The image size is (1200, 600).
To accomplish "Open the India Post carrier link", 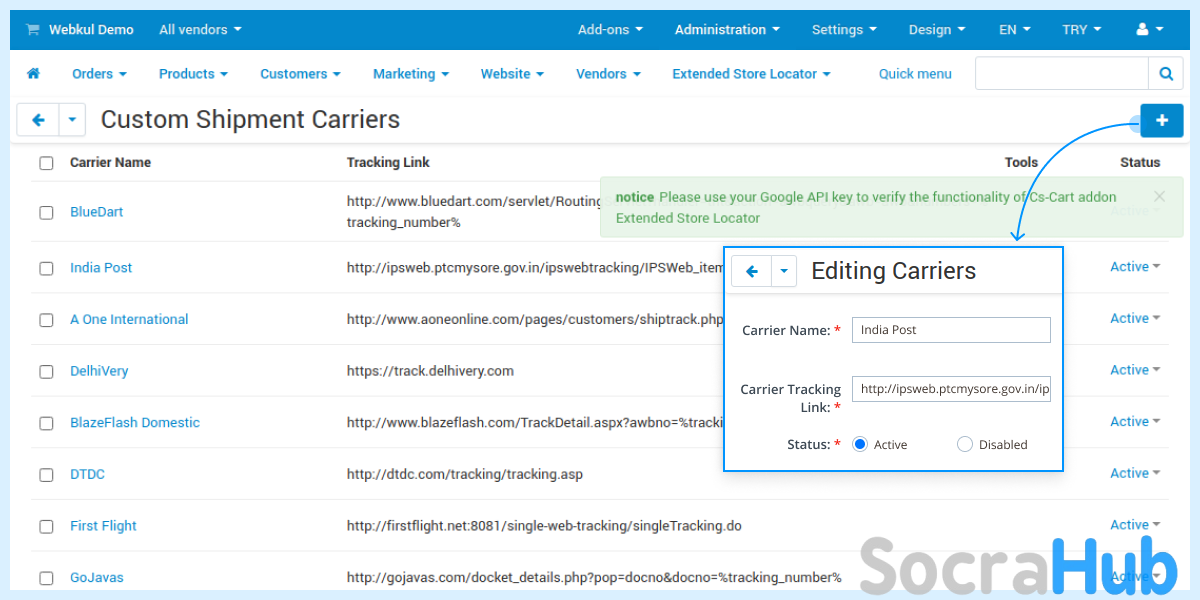I will 101,268.
